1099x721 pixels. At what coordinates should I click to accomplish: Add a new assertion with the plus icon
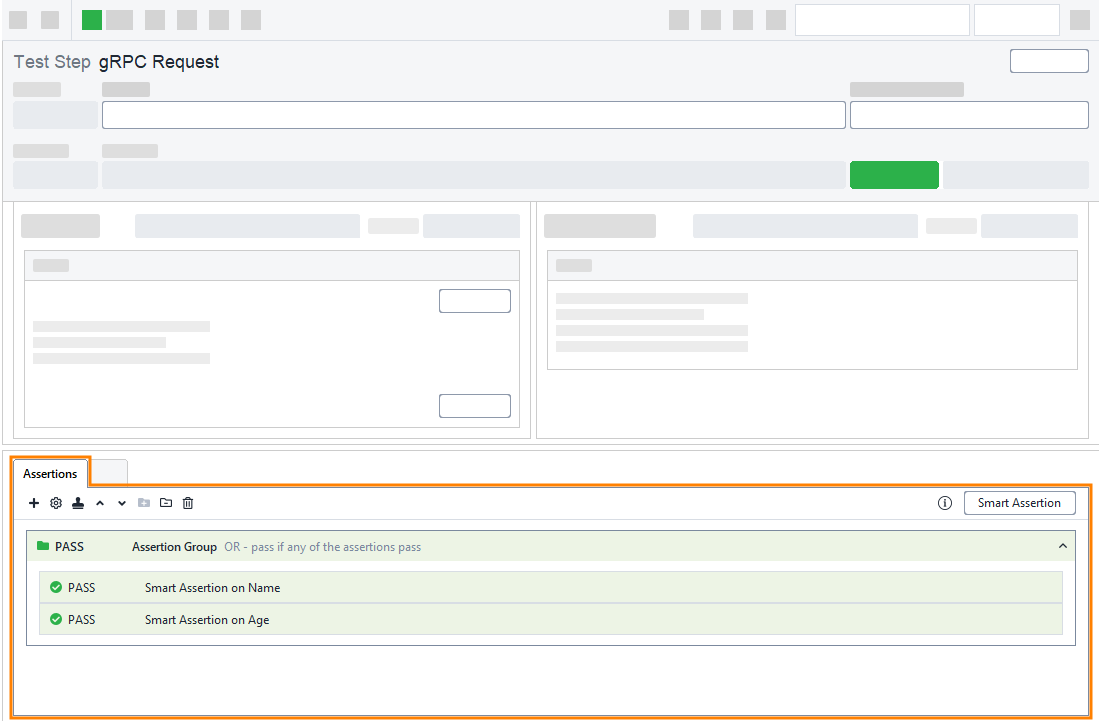tap(34, 503)
